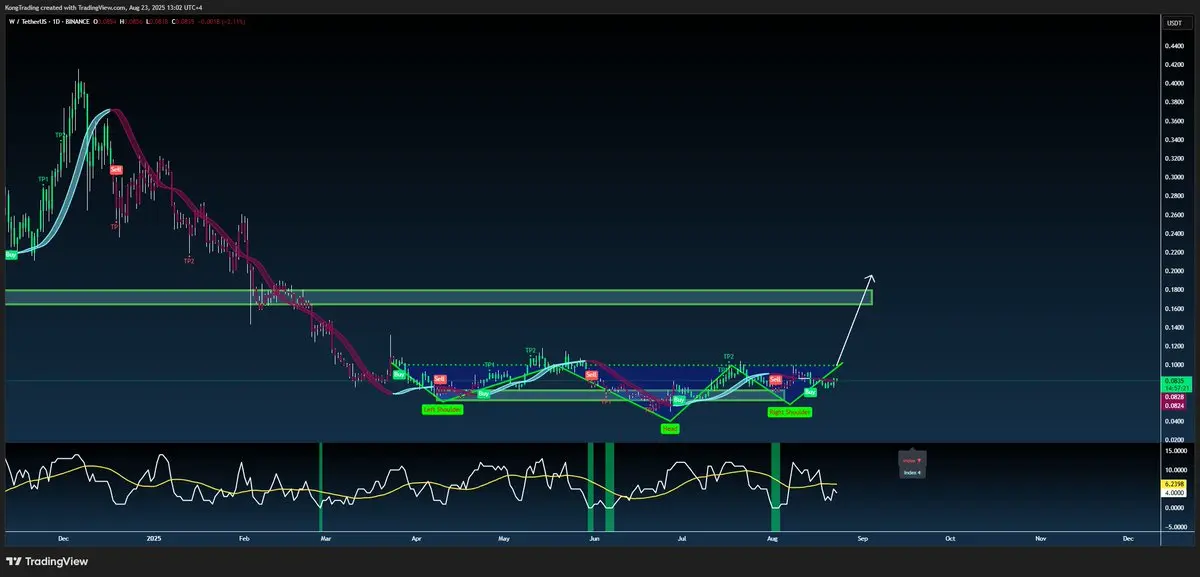Click the Index 4 tooltip label
Screen dimensions: 1200x577
(911, 472)
